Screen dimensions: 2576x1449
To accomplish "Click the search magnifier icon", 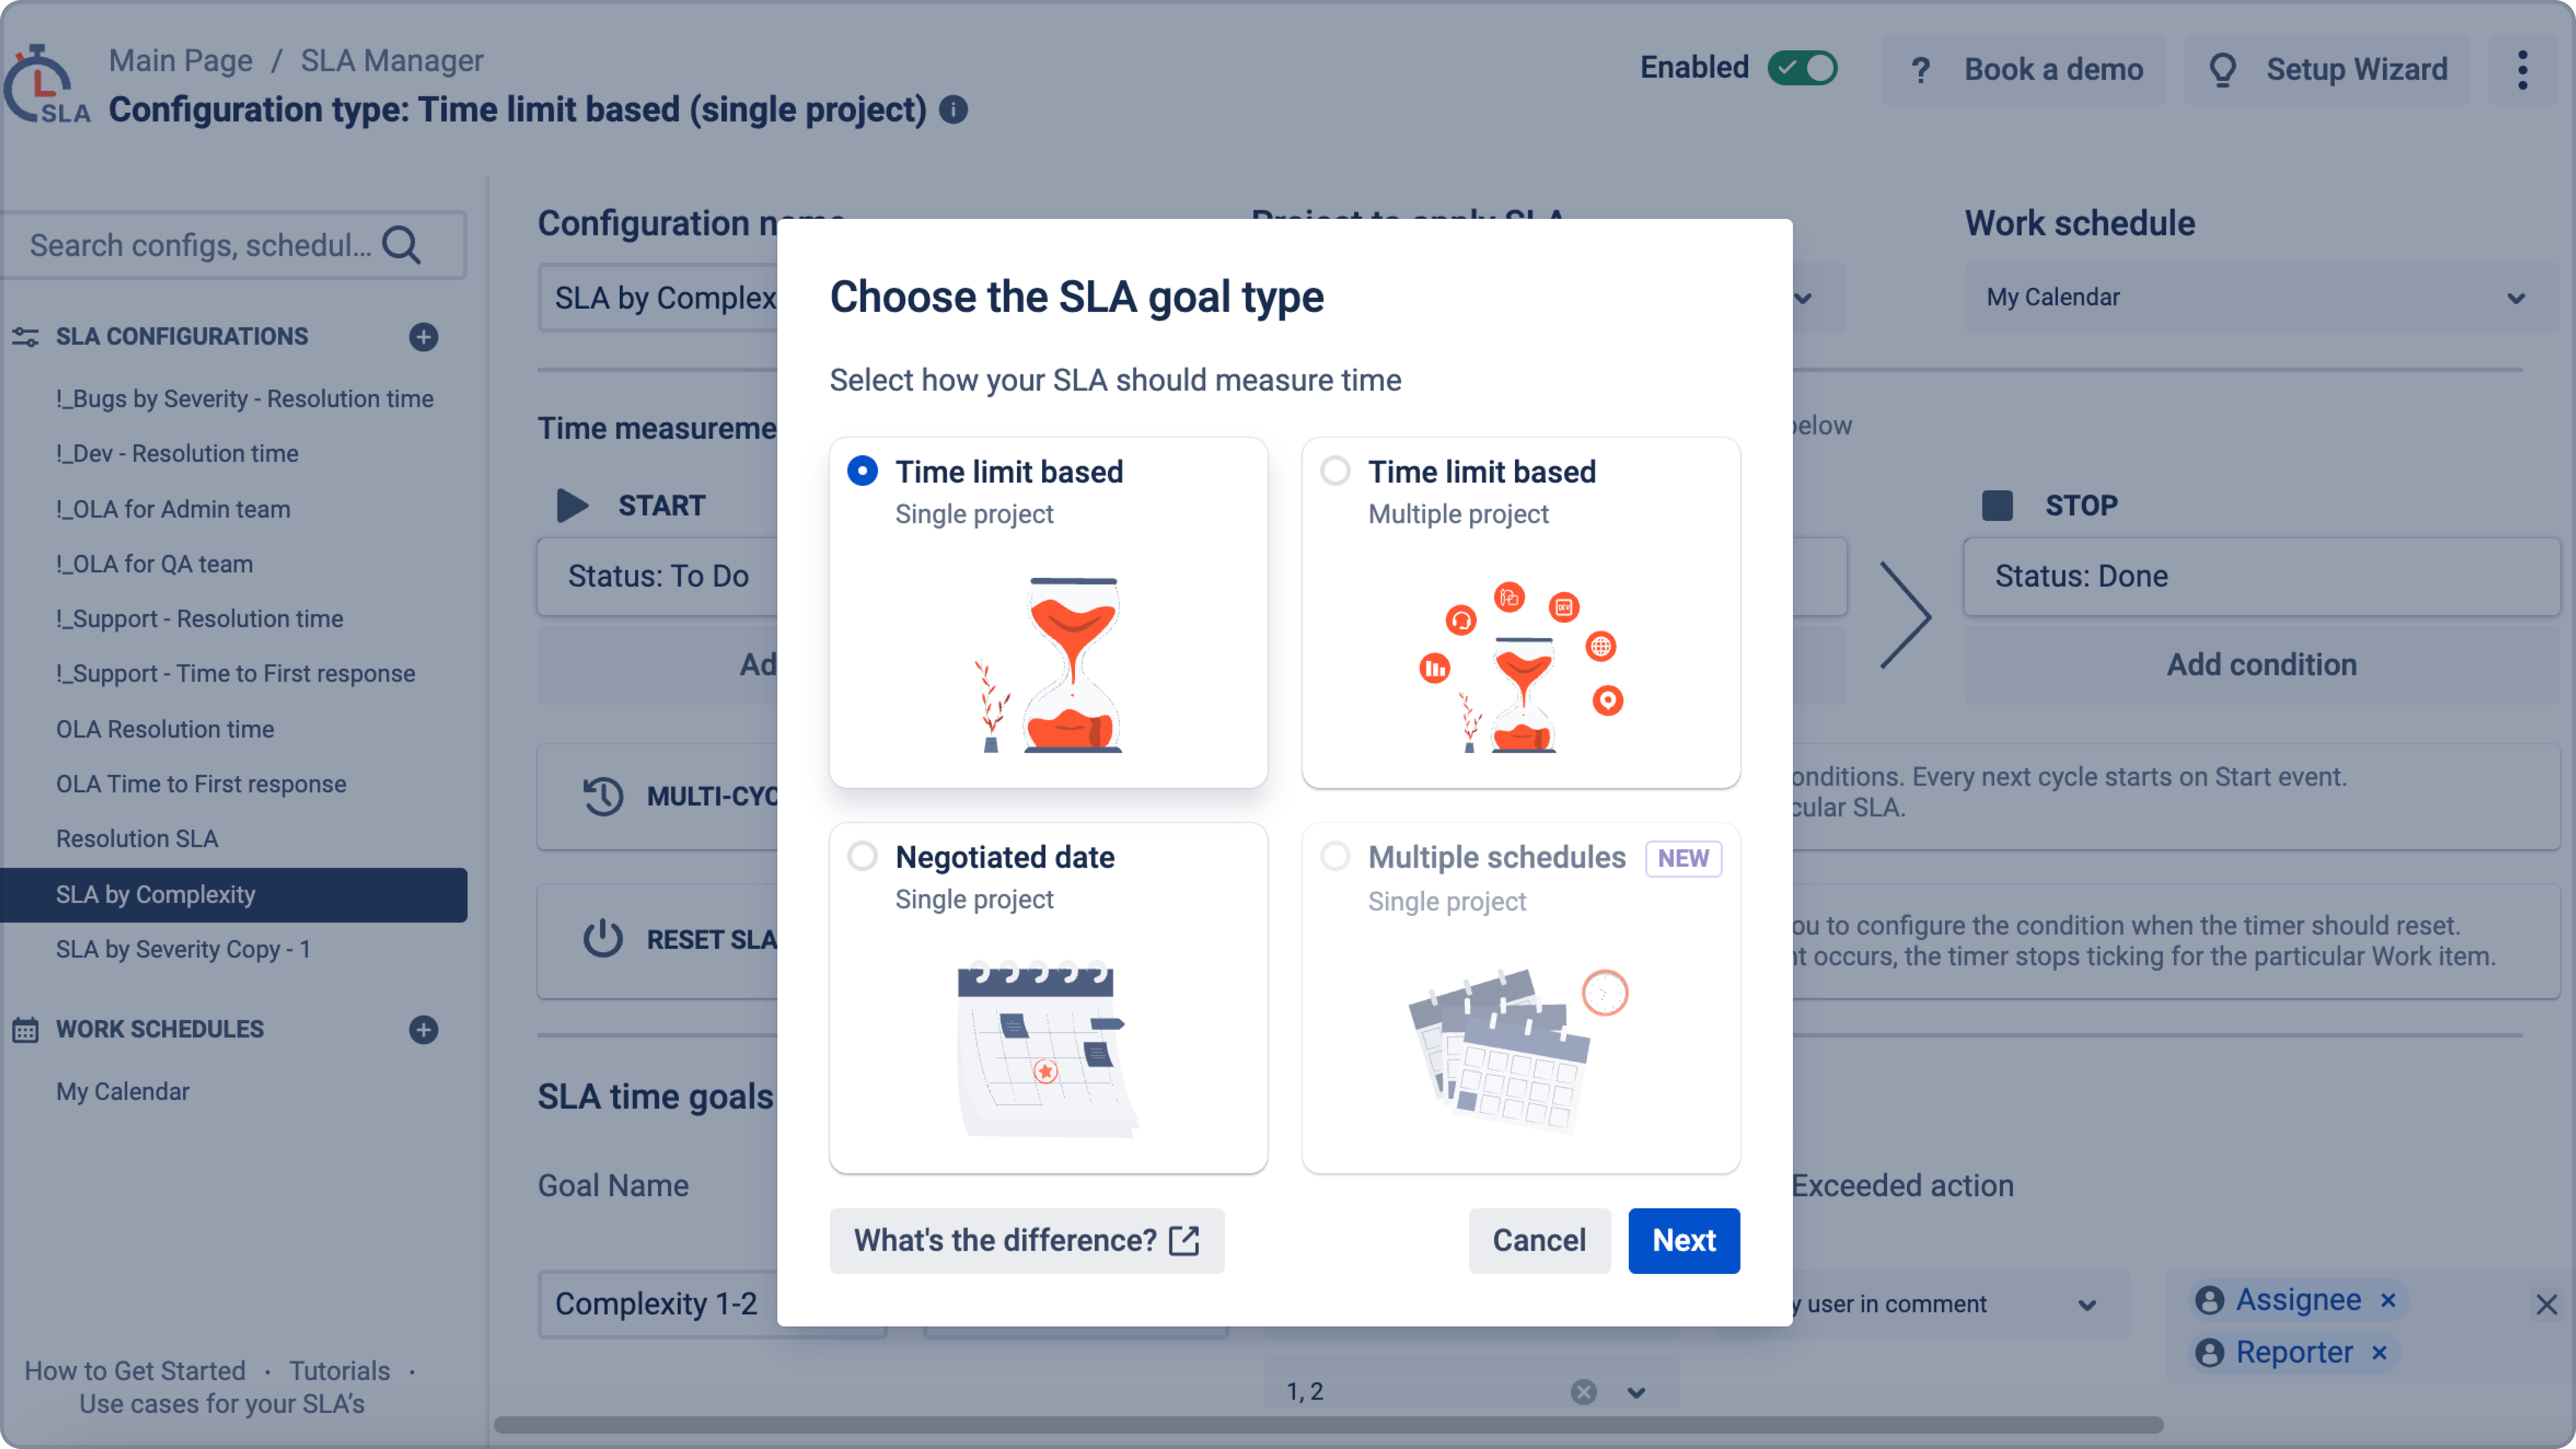I will [402, 245].
